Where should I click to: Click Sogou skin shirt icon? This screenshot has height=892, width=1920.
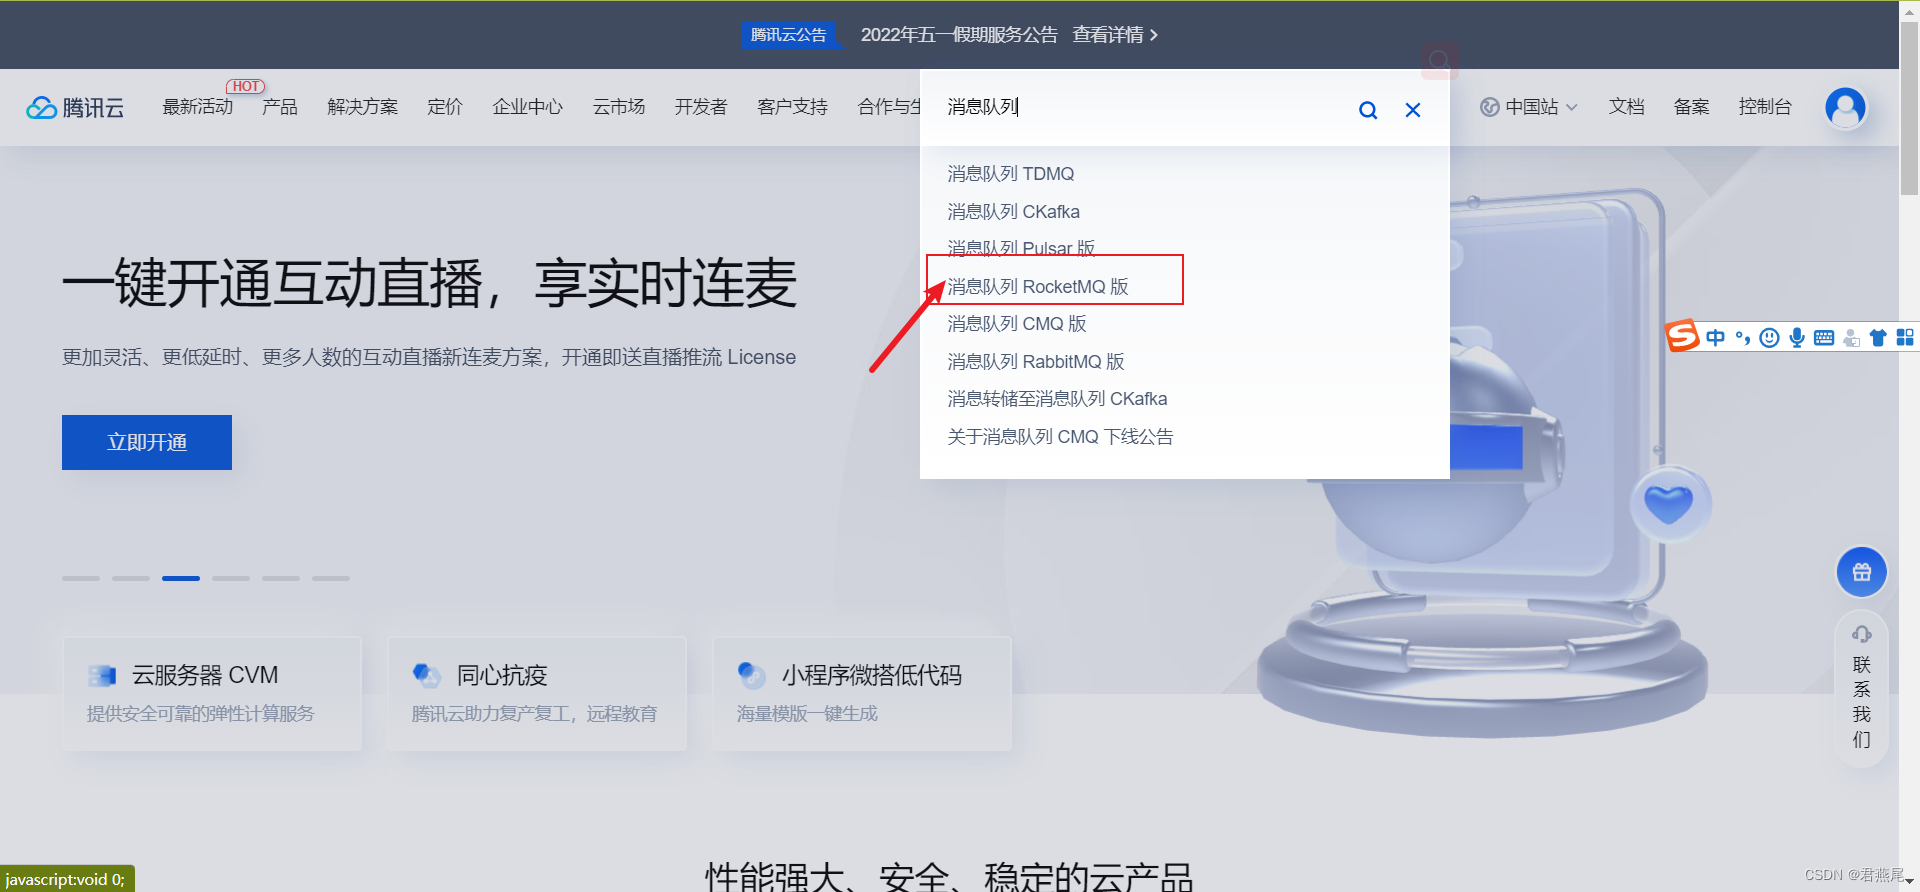pos(1878,337)
